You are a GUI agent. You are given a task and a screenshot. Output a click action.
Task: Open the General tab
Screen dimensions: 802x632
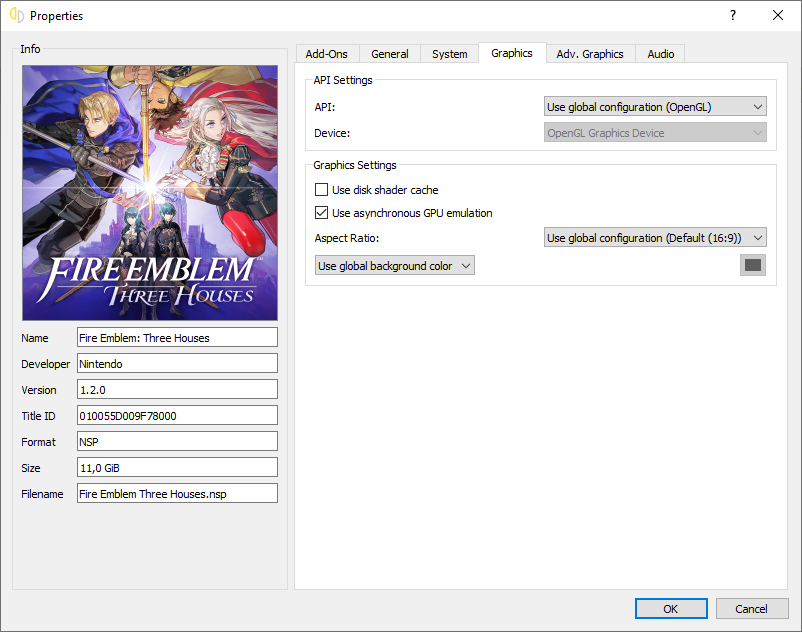click(x=390, y=54)
